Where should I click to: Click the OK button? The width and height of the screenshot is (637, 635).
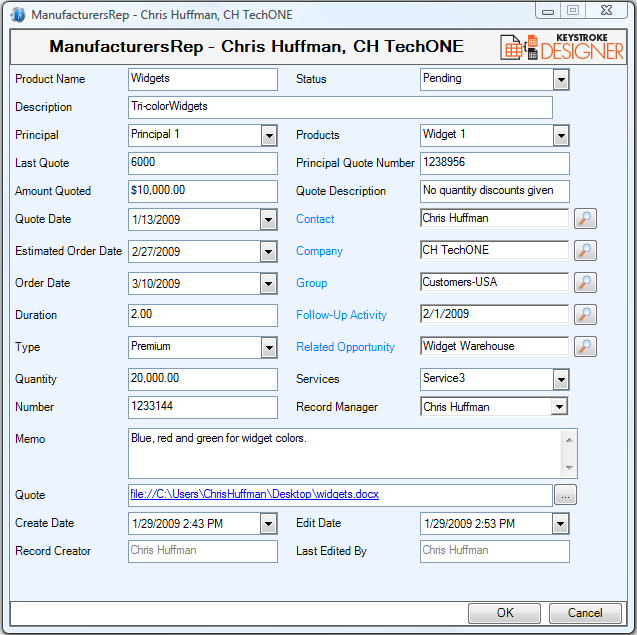coord(504,613)
